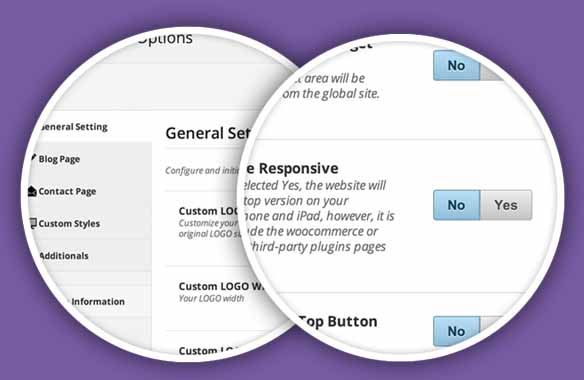This screenshot has height=380, width=584.
Task: Set the Responsive option to No
Action: 457,205
